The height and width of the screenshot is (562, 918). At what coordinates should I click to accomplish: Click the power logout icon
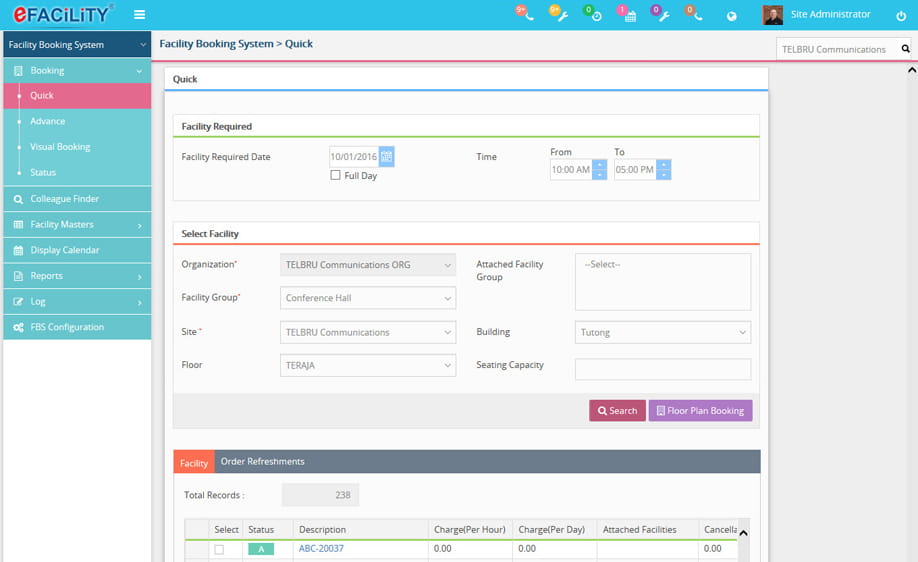901,16
